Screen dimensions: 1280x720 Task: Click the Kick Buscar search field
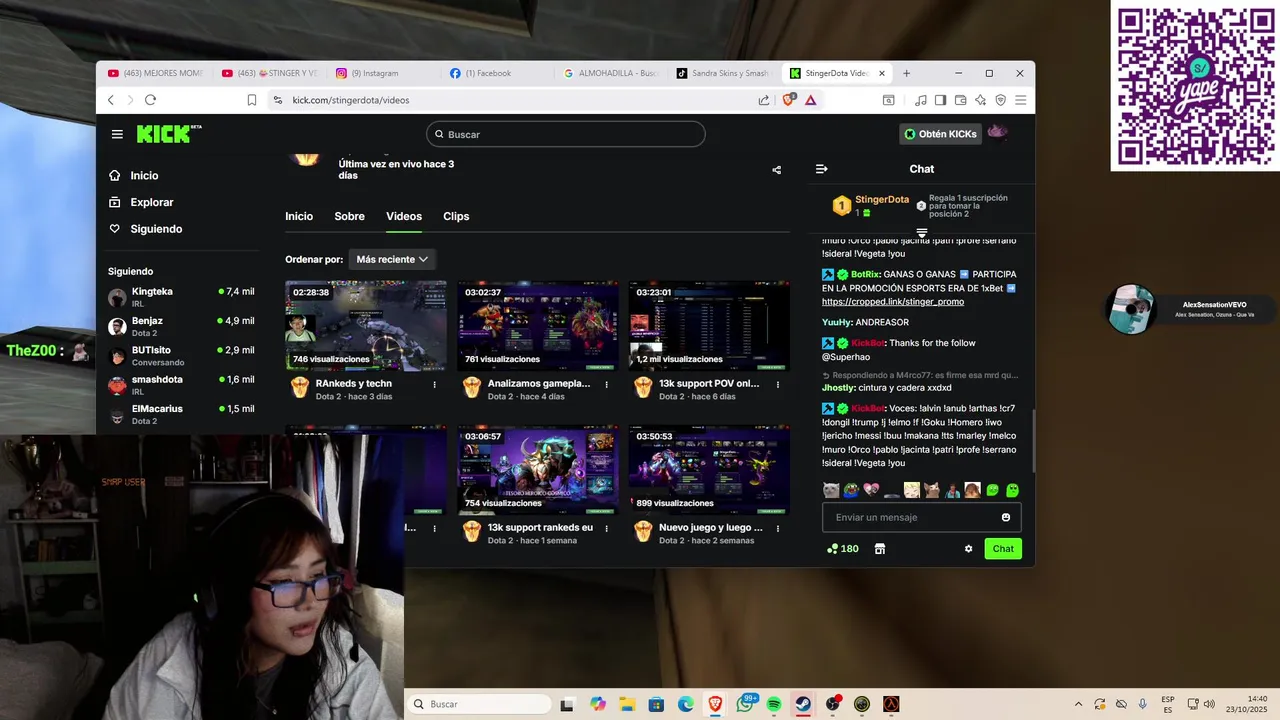(x=566, y=134)
